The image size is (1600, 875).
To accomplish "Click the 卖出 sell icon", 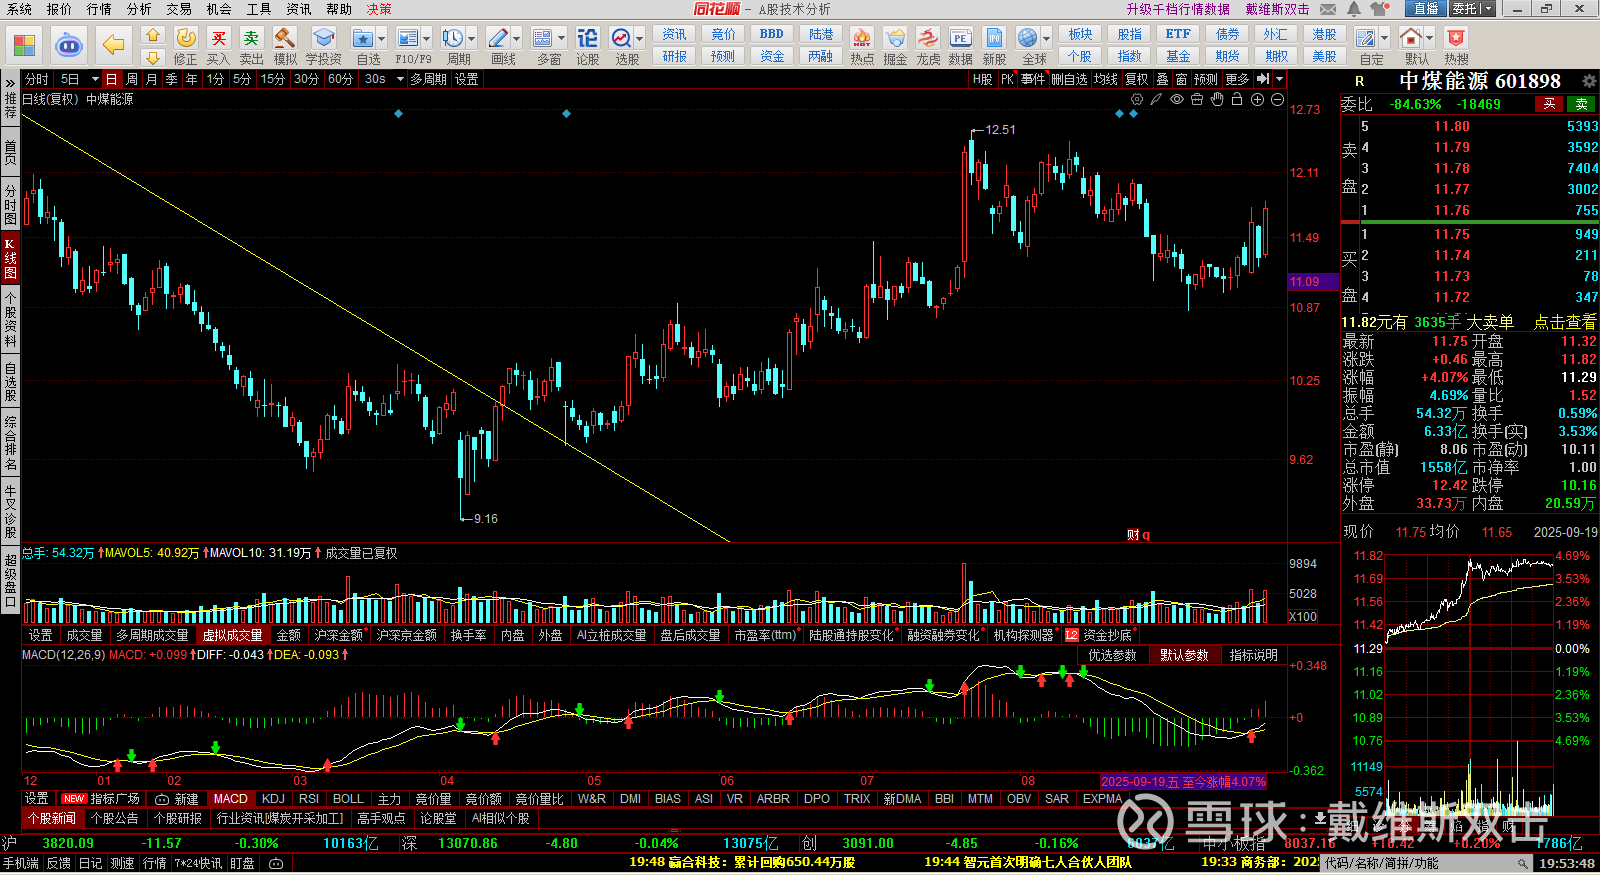I will [251, 39].
